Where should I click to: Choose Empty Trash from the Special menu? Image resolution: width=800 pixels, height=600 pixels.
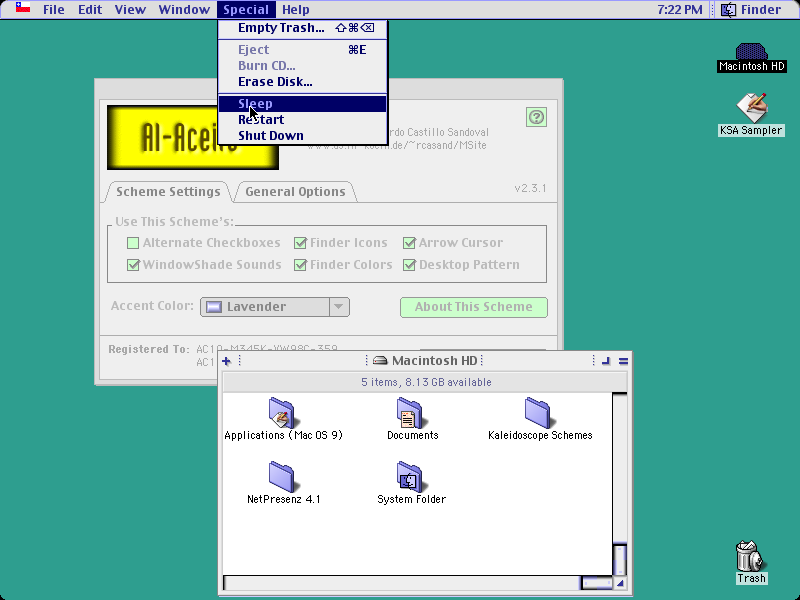coord(303,28)
